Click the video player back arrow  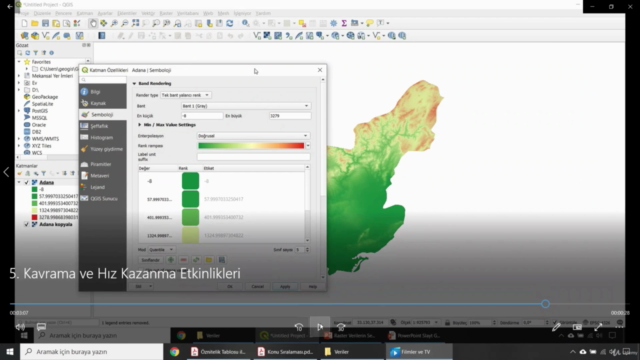10,6
